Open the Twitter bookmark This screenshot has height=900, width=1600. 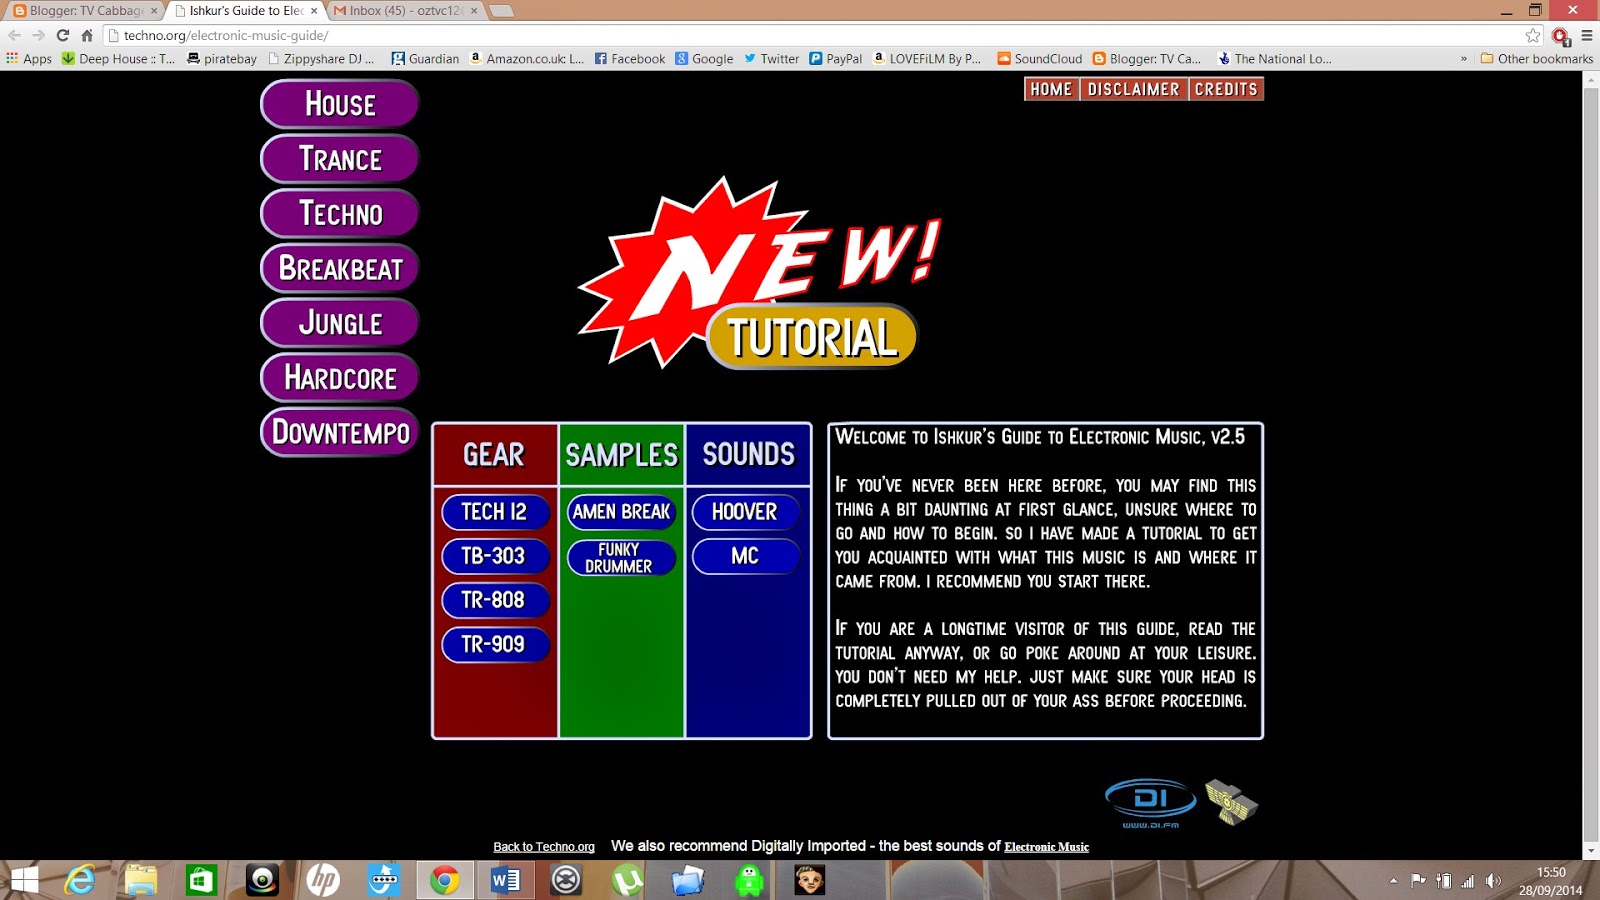771,59
